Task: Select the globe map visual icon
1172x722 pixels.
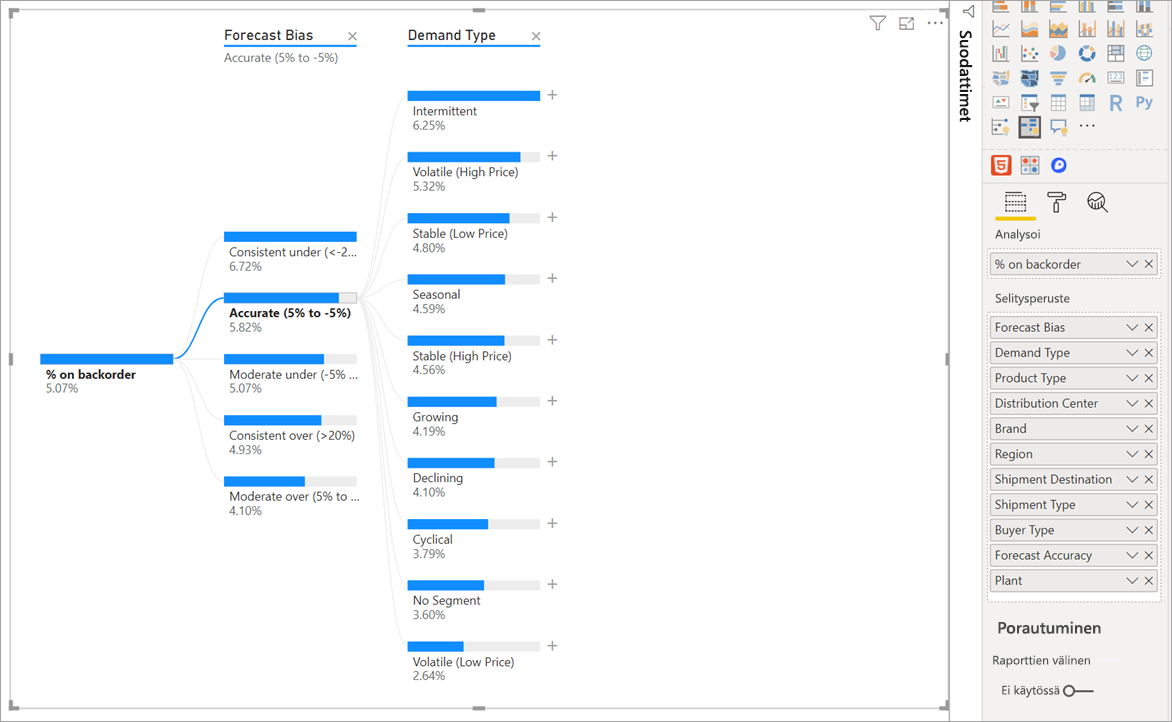Action: (x=1144, y=53)
